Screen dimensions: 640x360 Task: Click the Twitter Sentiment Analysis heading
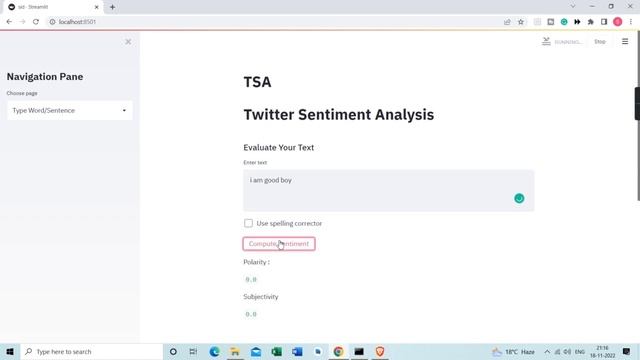(339, 115)
